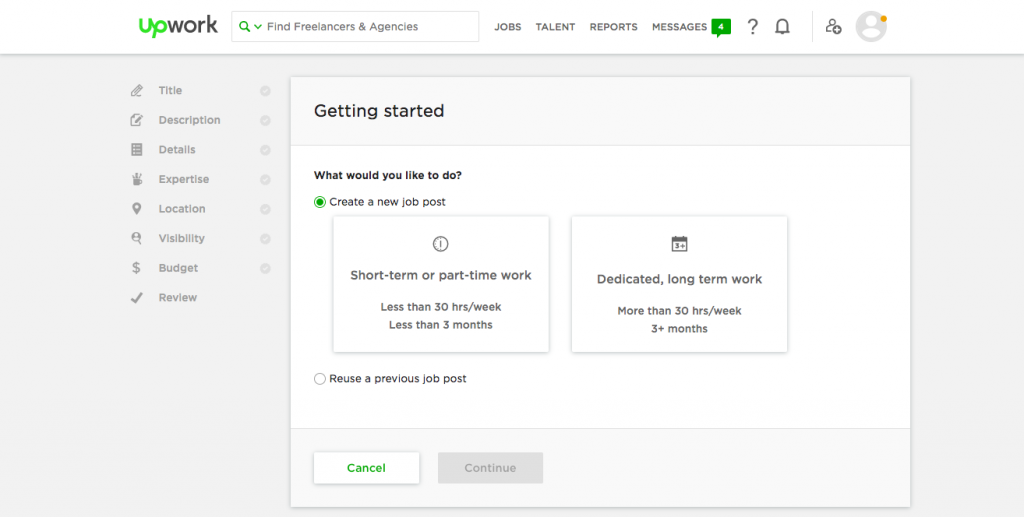The width and height of the screenshot is (1024, 517).
Task: Click the check circle beside Details
Action: click(x=265, y=150)
